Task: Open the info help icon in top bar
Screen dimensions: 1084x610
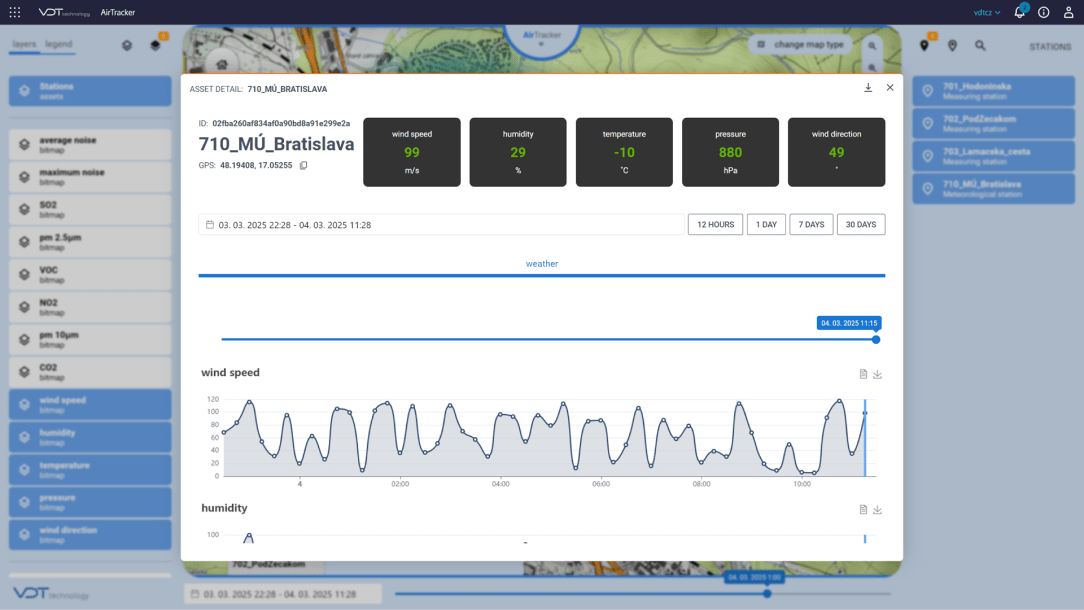Action: (1044, 12)
